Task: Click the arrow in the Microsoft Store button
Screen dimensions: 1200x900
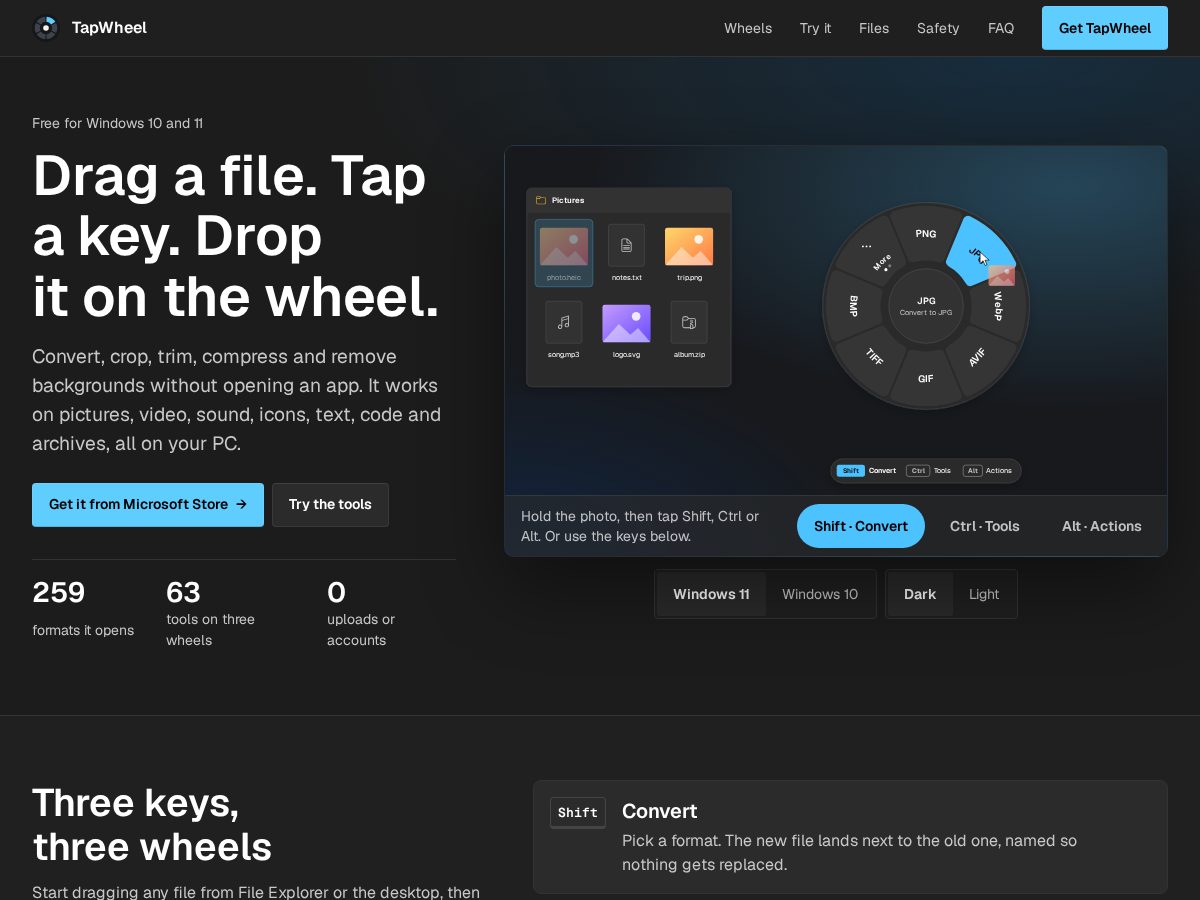Action: [241, 505]
